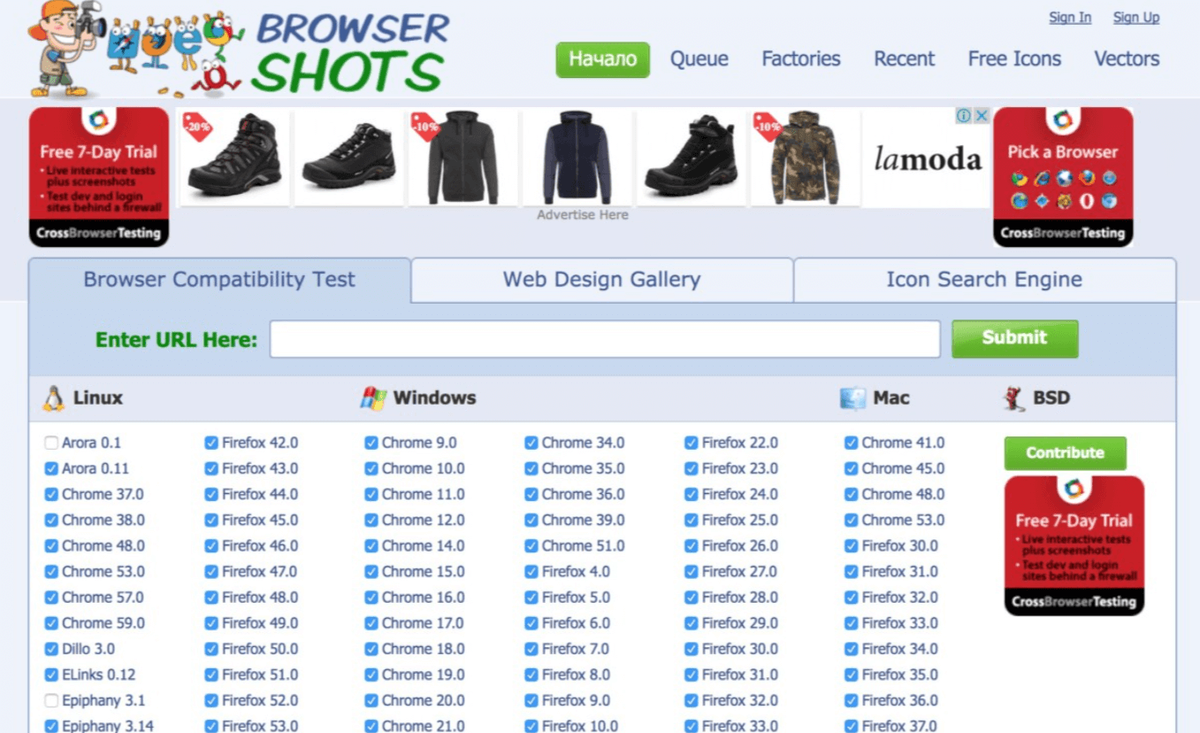
Task: Click the camouflage jacket ad thumbnail
Action: coord(805,157)
